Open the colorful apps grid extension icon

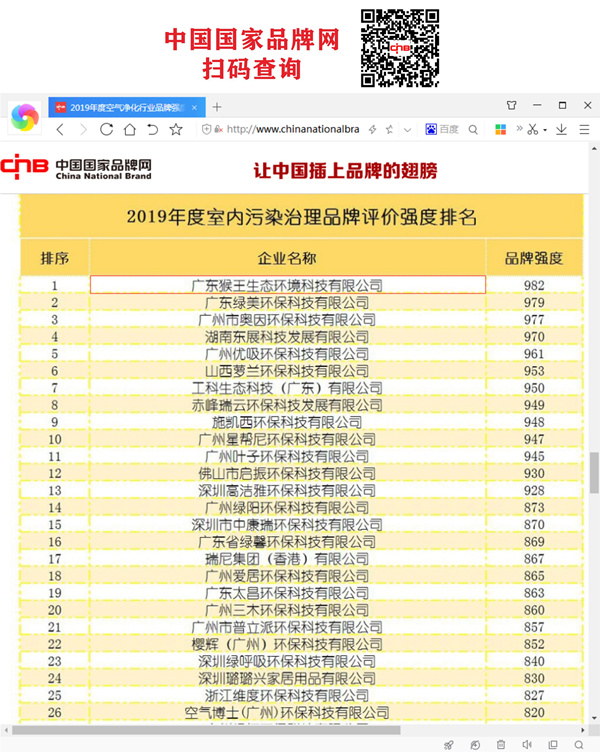(x=501, y=129)
